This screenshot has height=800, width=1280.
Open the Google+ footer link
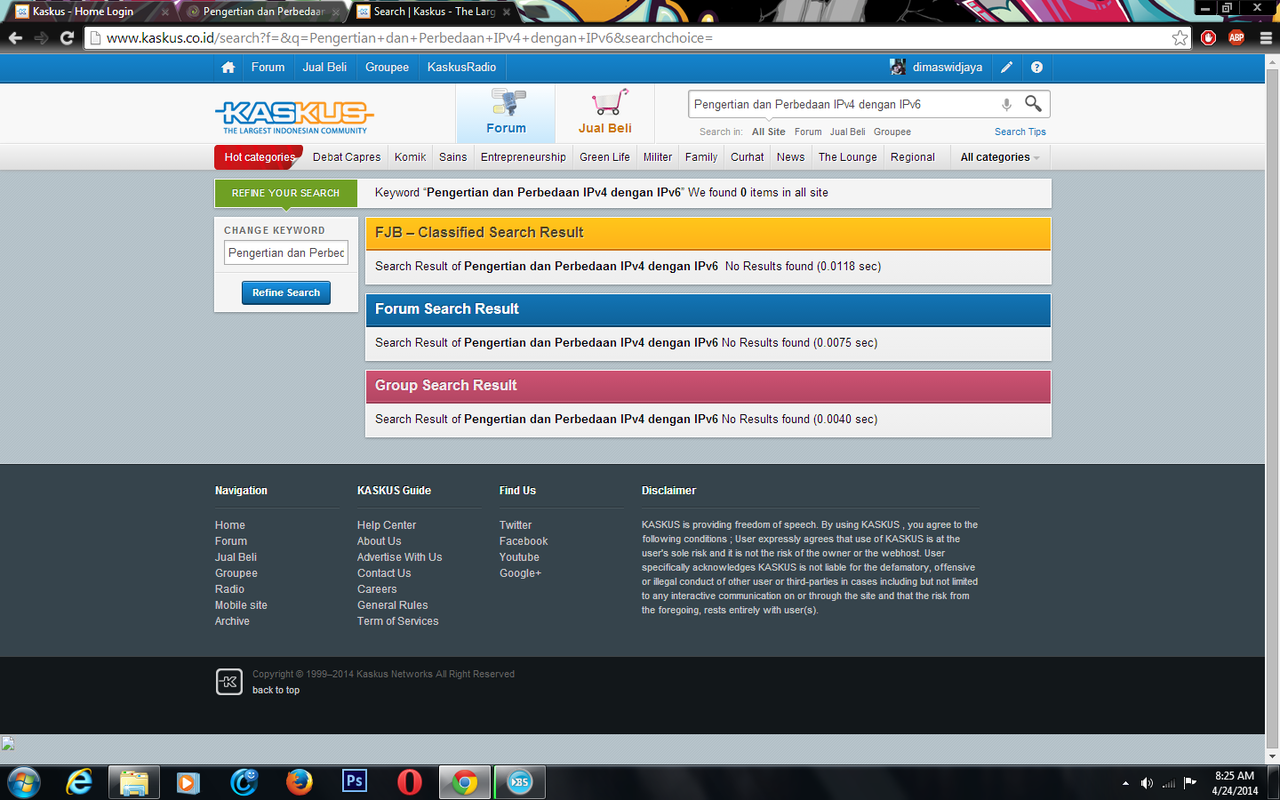point(520,573)
